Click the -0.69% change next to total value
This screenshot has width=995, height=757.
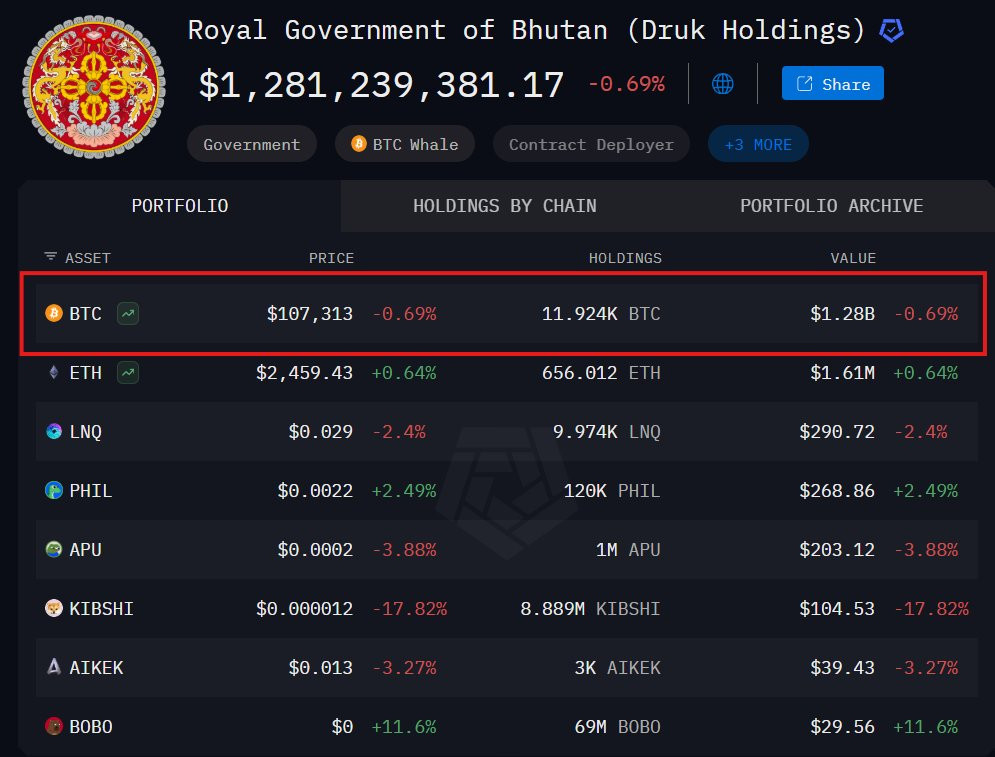pyautogui.click(x=626, y=84)
